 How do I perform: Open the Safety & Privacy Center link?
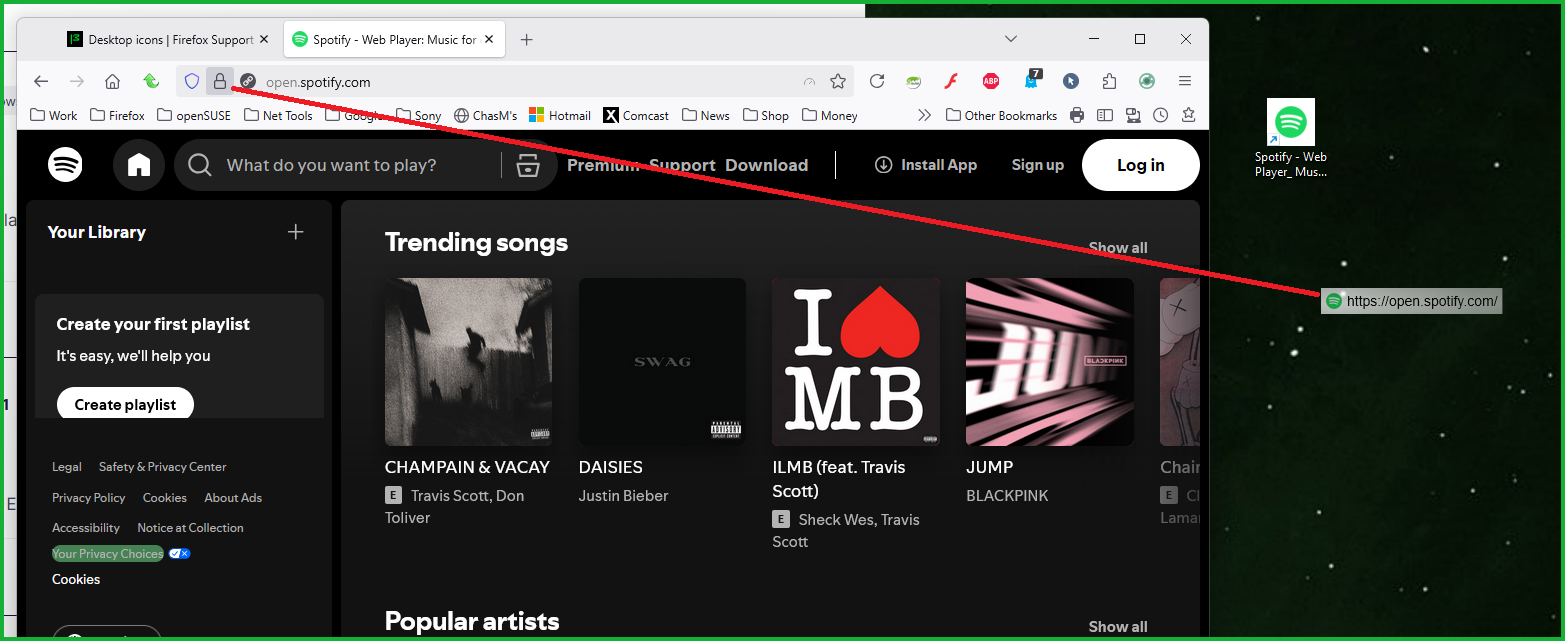pos(162,467)
